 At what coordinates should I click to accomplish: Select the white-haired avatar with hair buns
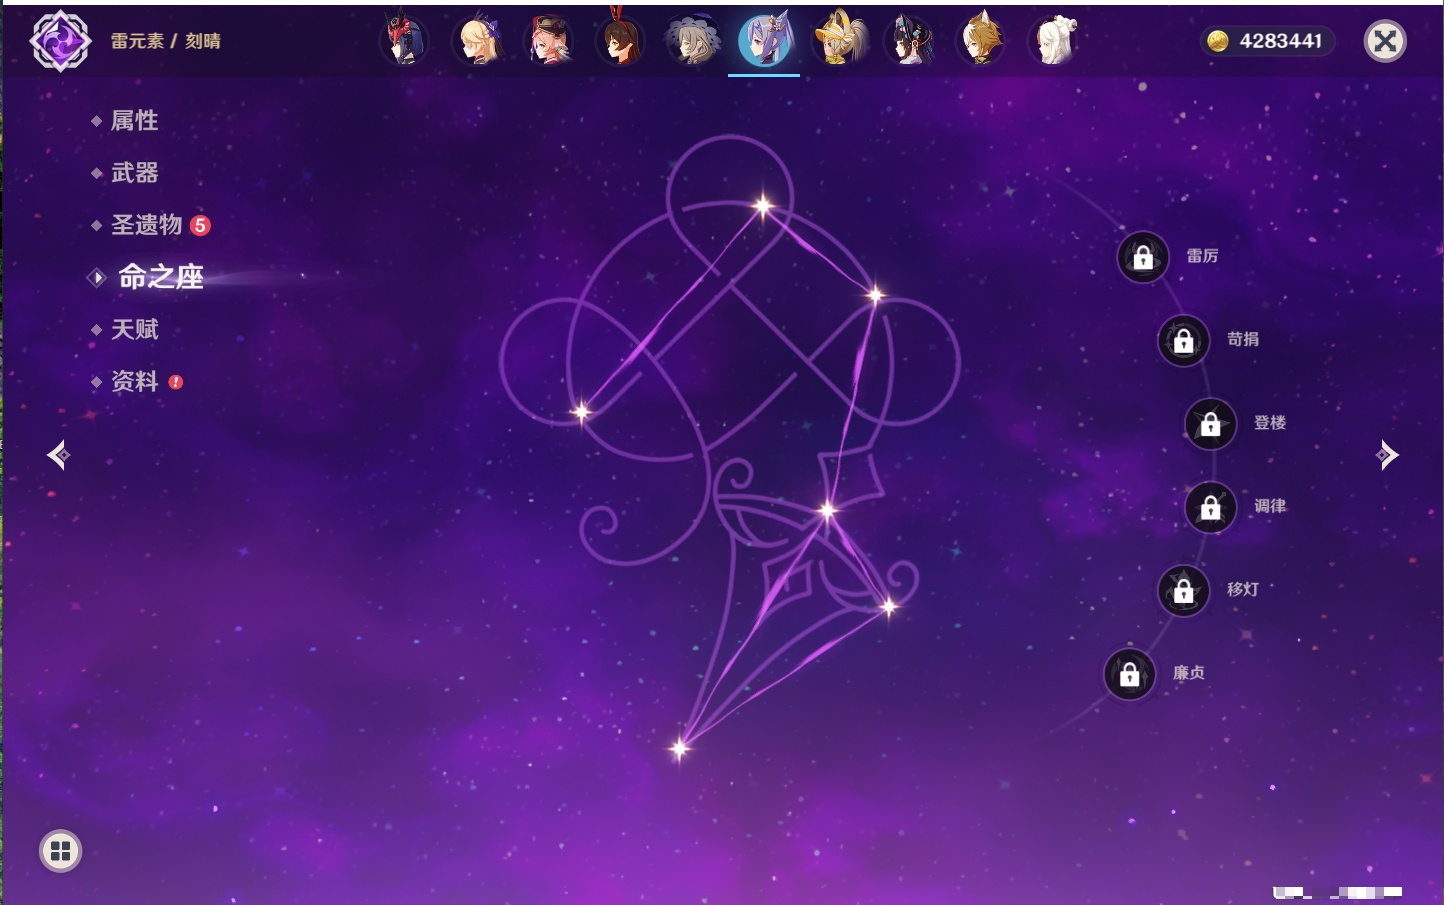(1053, 41)
